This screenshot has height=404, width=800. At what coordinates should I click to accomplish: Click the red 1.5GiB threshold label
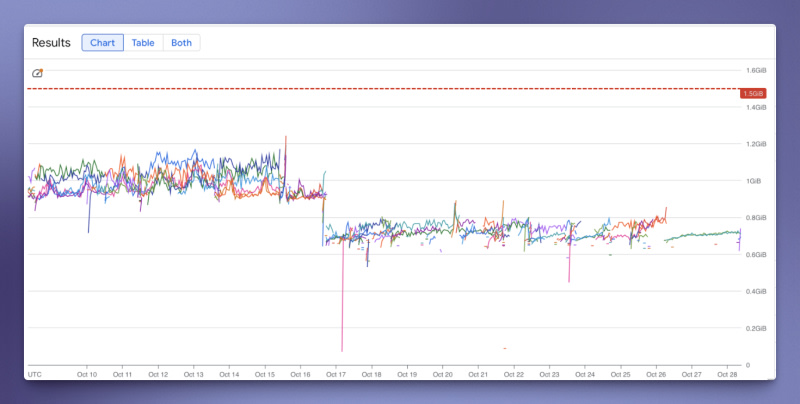pos(753,93)
